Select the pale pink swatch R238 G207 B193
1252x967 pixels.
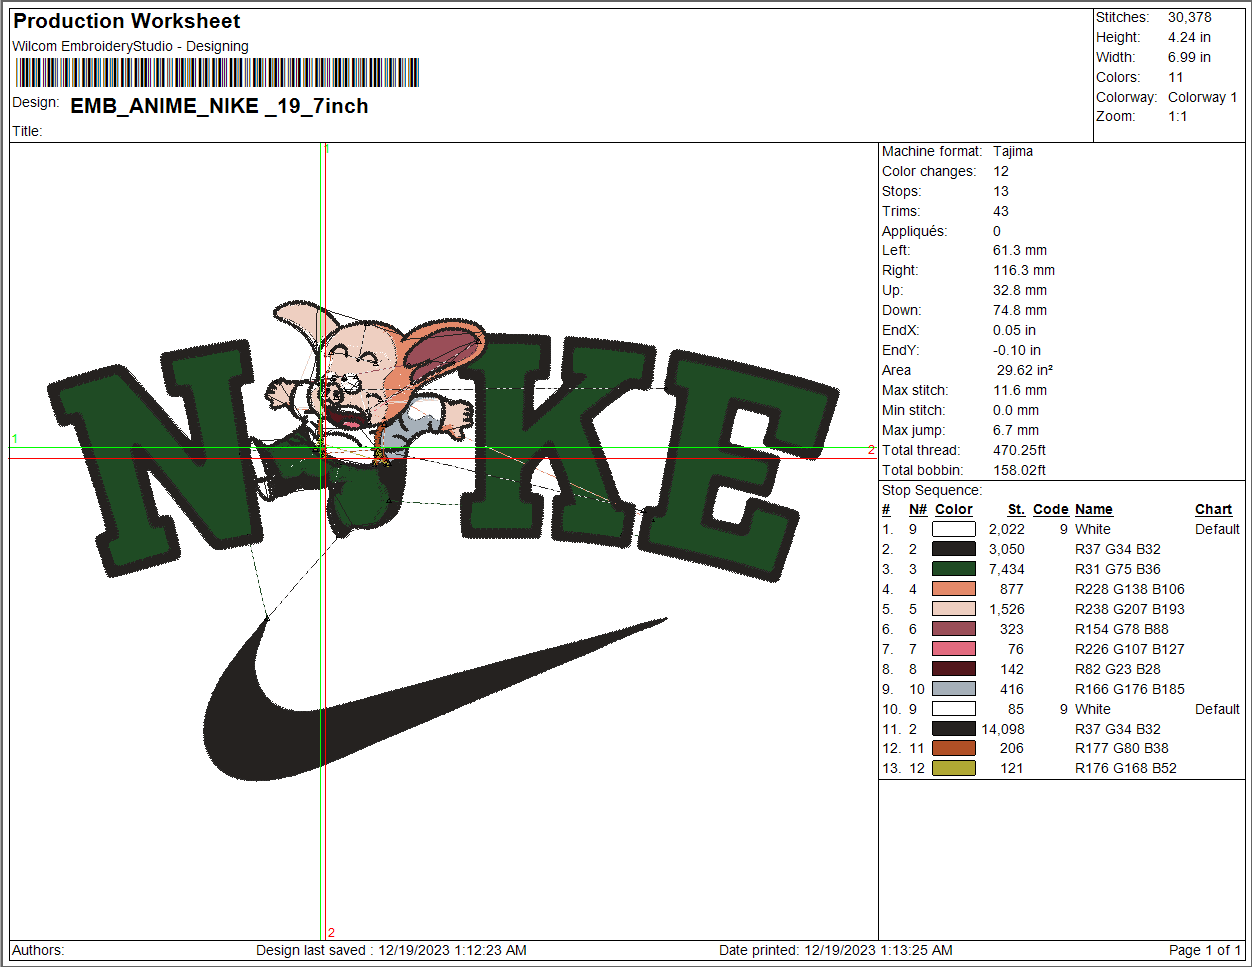click(953, 609)
